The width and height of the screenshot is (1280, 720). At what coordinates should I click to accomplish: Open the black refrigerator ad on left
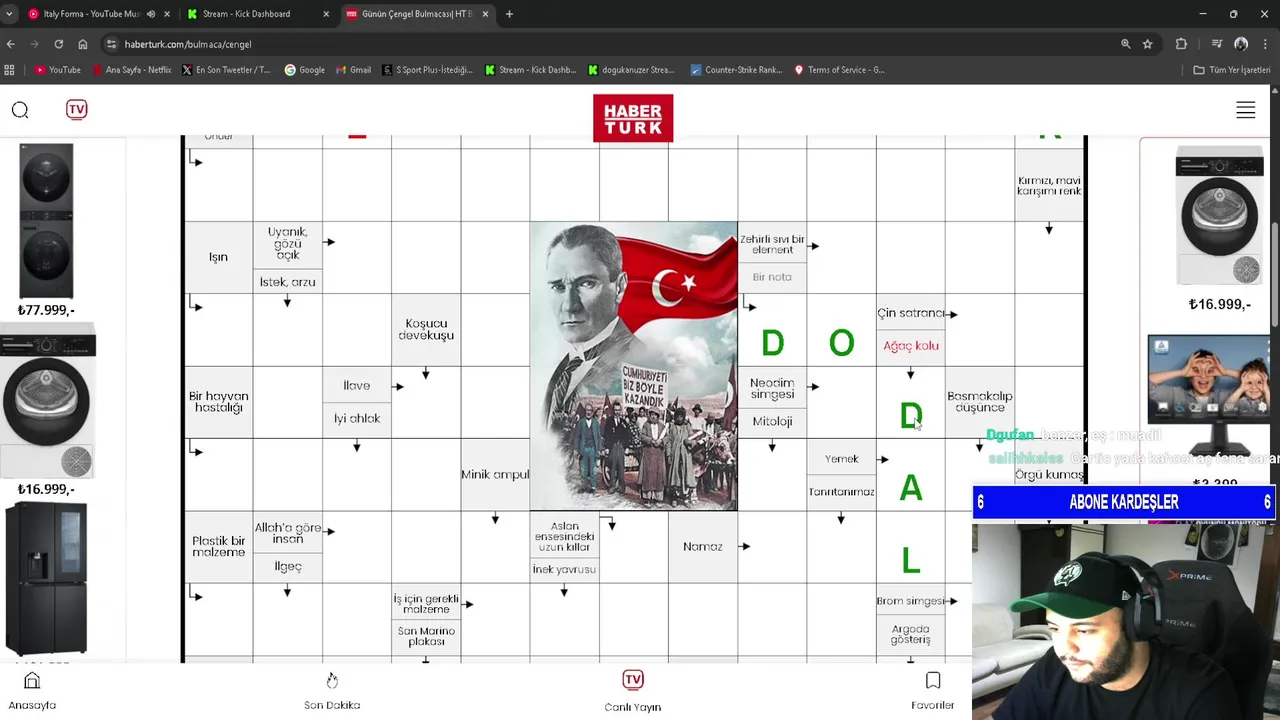coord(46,580)
